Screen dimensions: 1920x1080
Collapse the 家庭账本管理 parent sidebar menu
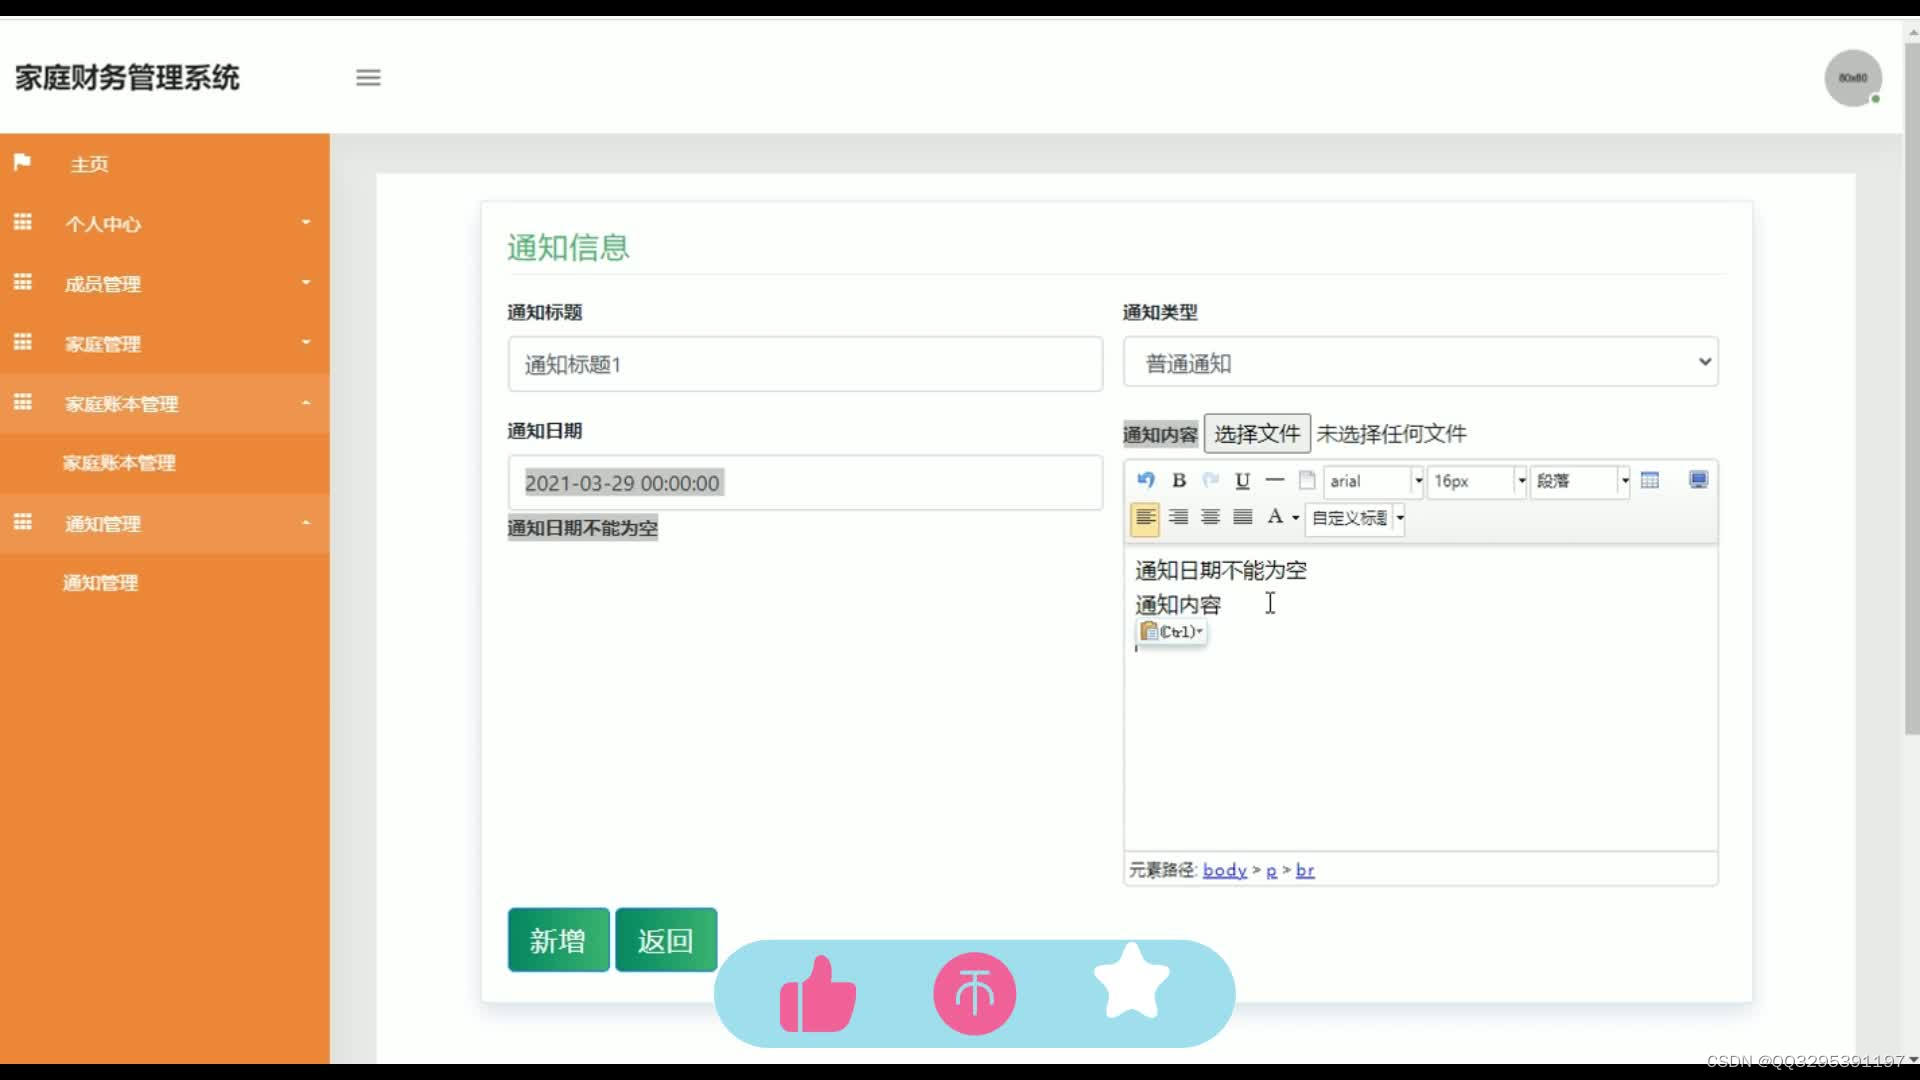[165, 404]
